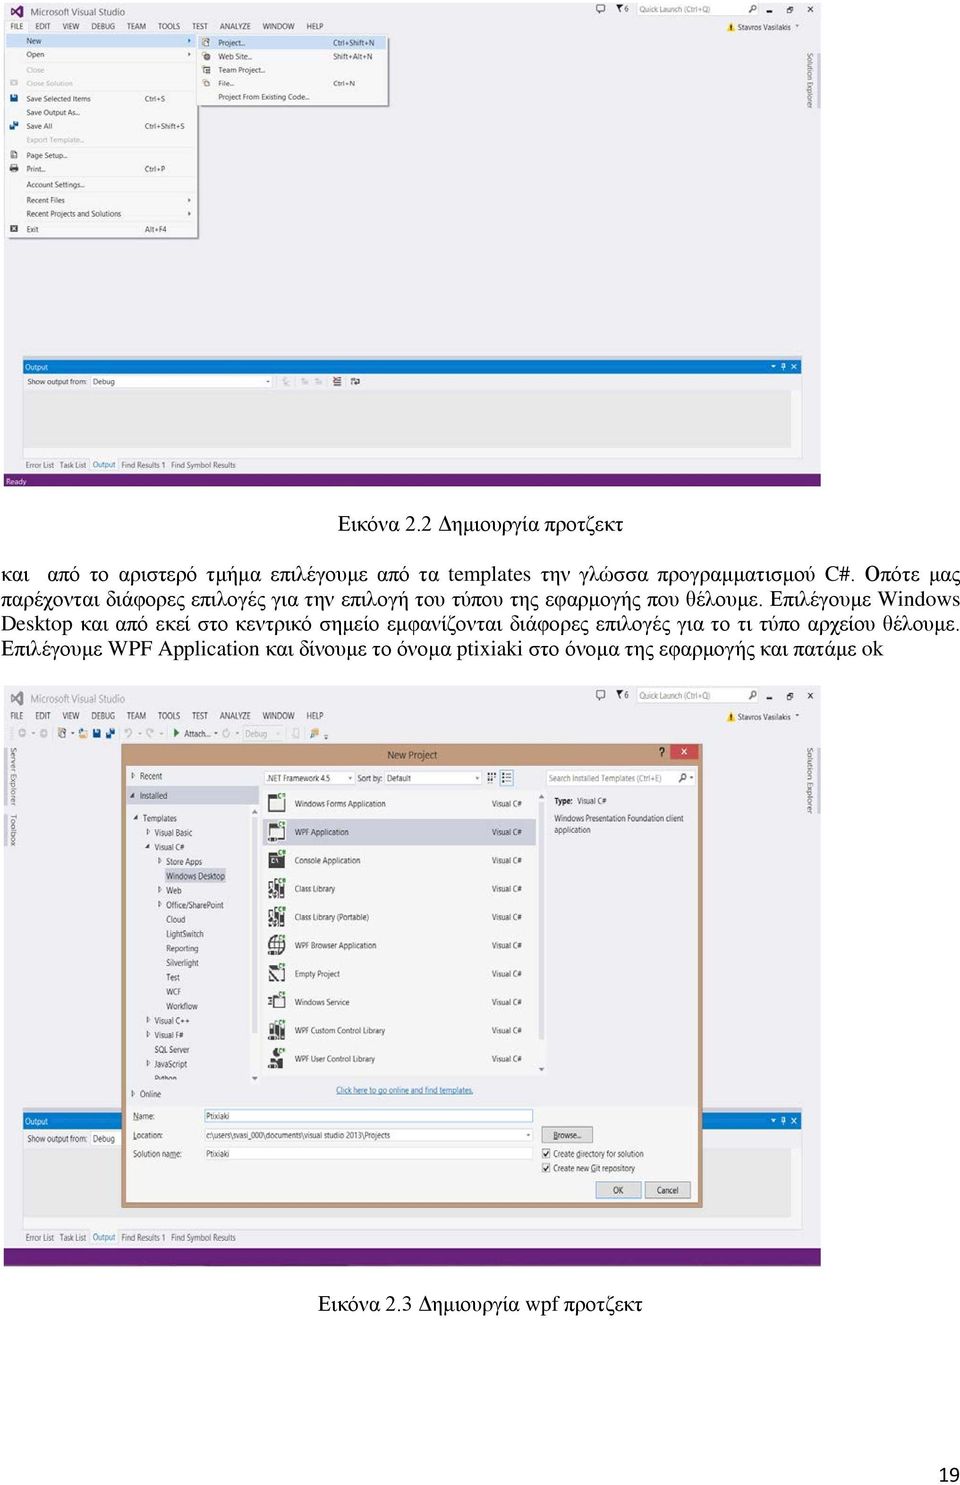960x1485 pixels.
Task: Click the Class Library template icon
Action: pyautogui.click(x=277, y=888)
